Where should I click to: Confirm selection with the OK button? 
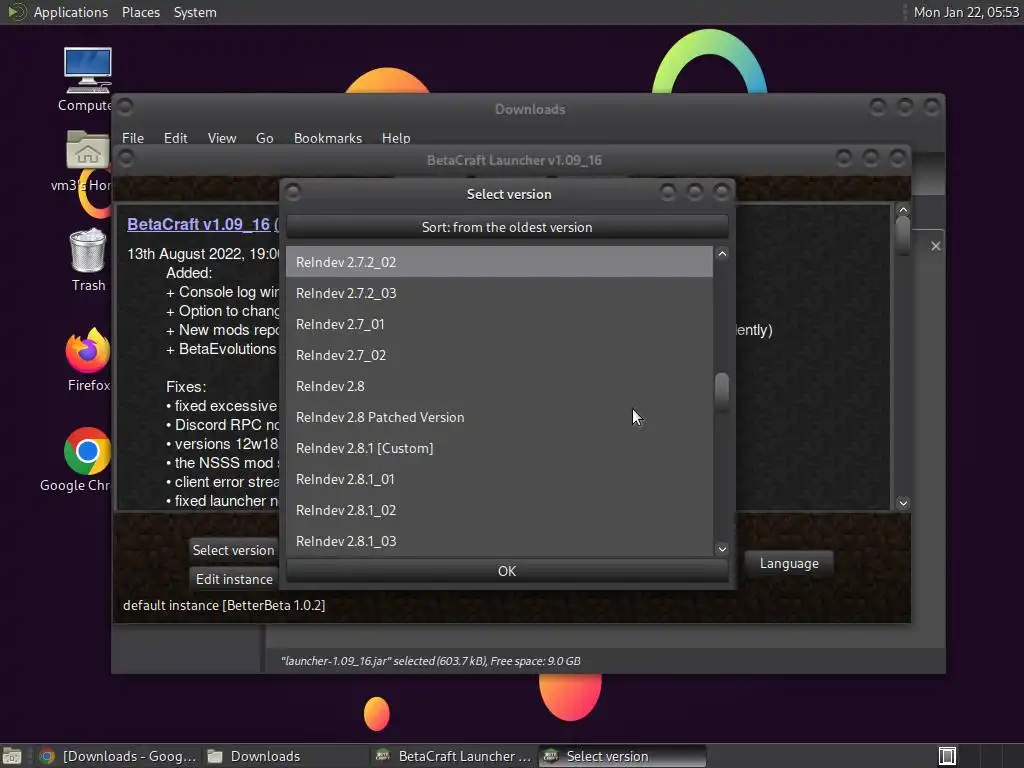click(x=507, y=571)
